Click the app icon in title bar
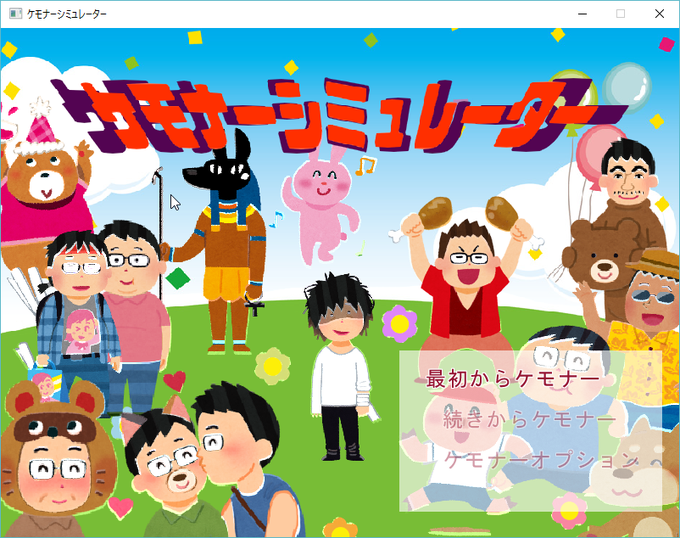The height and width of the screenshot is (538, 680). [x=16, y=14]
